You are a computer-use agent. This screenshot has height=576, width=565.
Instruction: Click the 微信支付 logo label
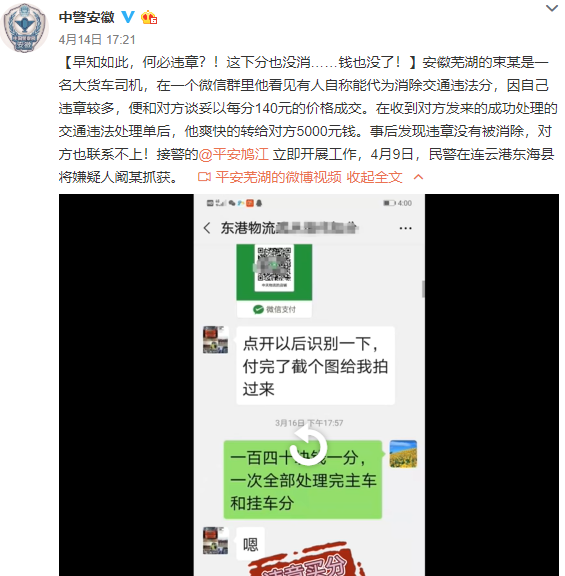click(274, 309)
